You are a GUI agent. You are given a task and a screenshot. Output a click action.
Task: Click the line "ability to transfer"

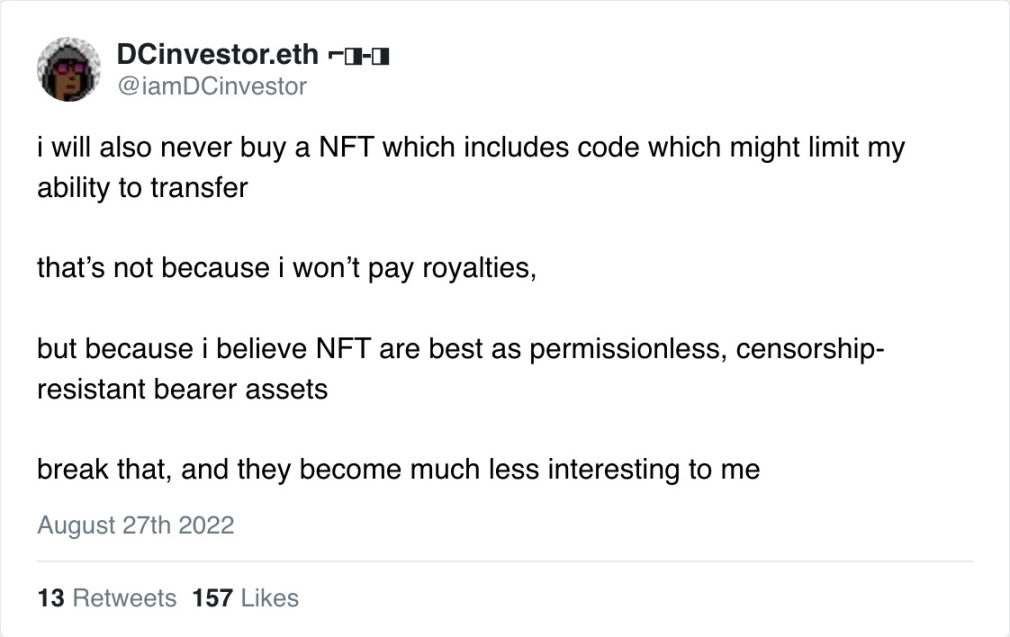click(142, 187)
